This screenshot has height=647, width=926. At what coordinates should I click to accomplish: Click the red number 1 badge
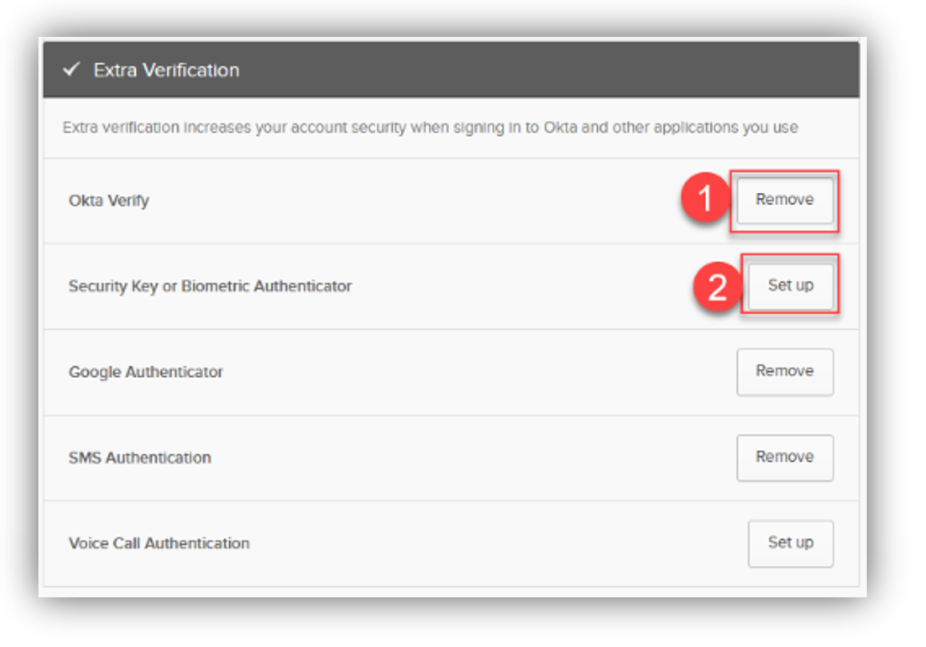click(x=705, y=198)
